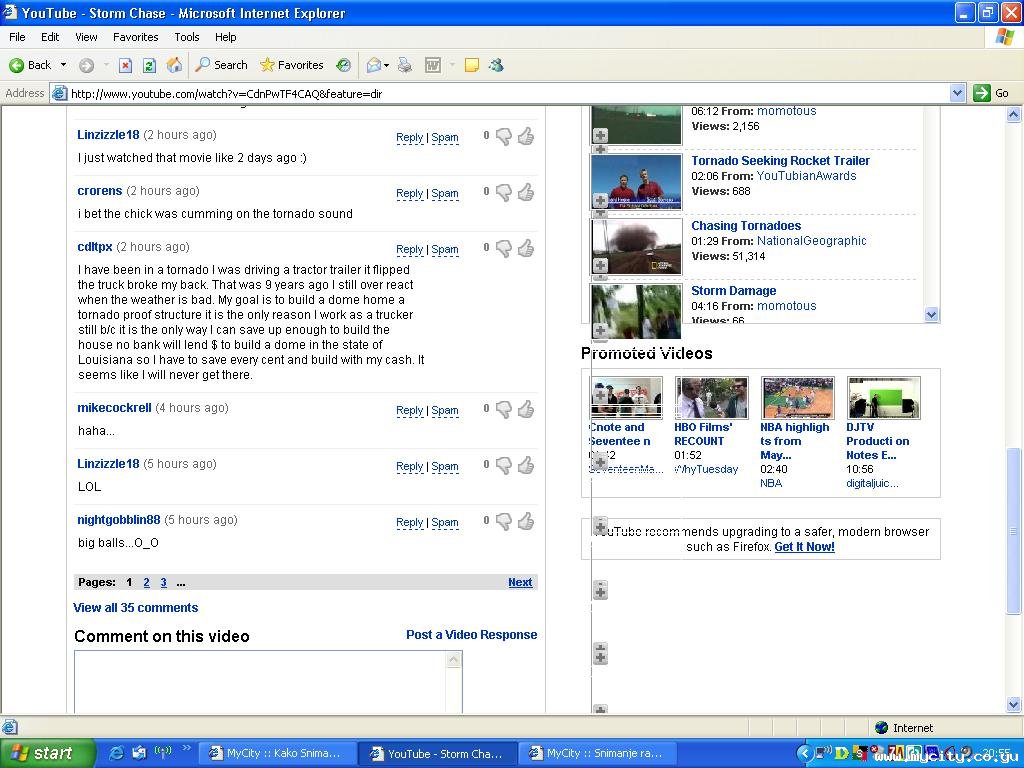Open the Mail button dropdown arrow
The height and width of the screenshot is (768, 1024).
[x=387, y=65]
